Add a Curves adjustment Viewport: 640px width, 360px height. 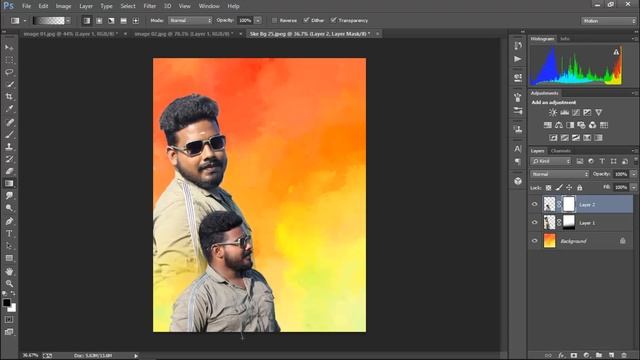tap(576, 112)
